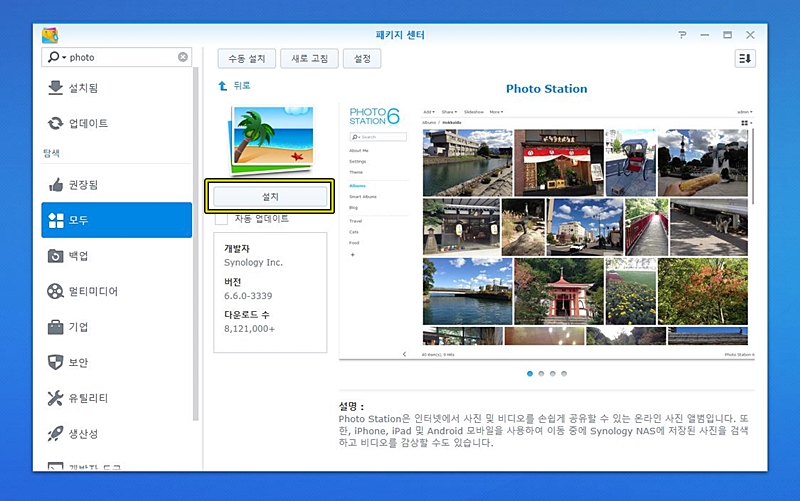800x501 pixels.
Task: Click the 권장됨 thumbs-up icon
Action: click(56, 184)
